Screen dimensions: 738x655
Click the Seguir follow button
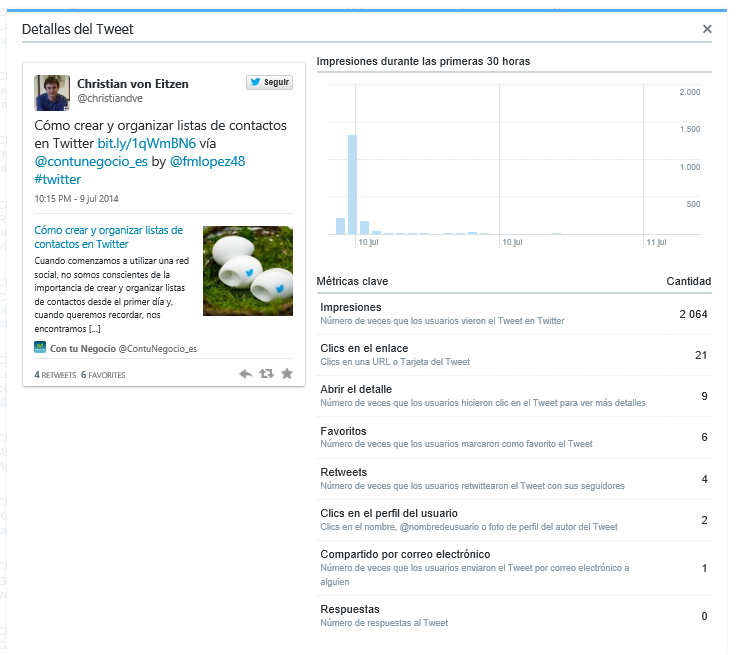click(269, 82)
